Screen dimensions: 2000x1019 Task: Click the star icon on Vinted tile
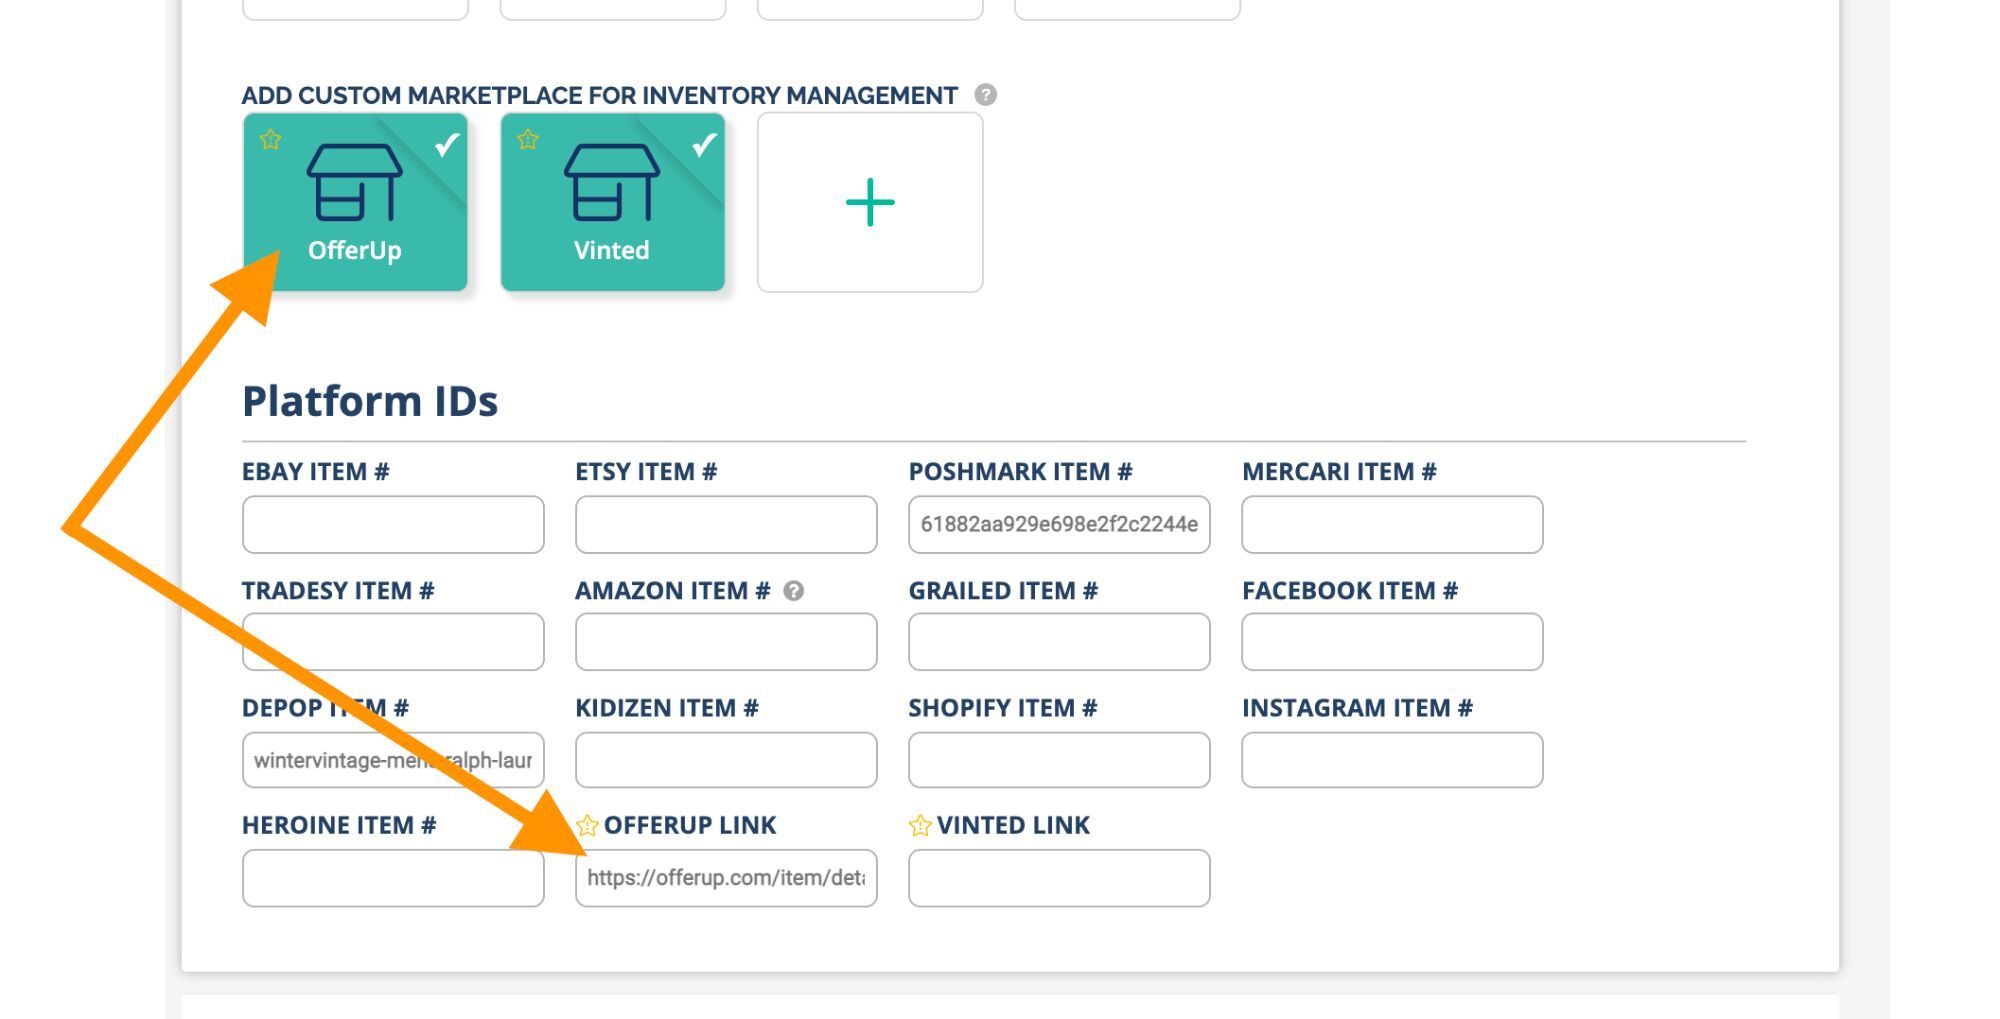[x=528, y=140]
